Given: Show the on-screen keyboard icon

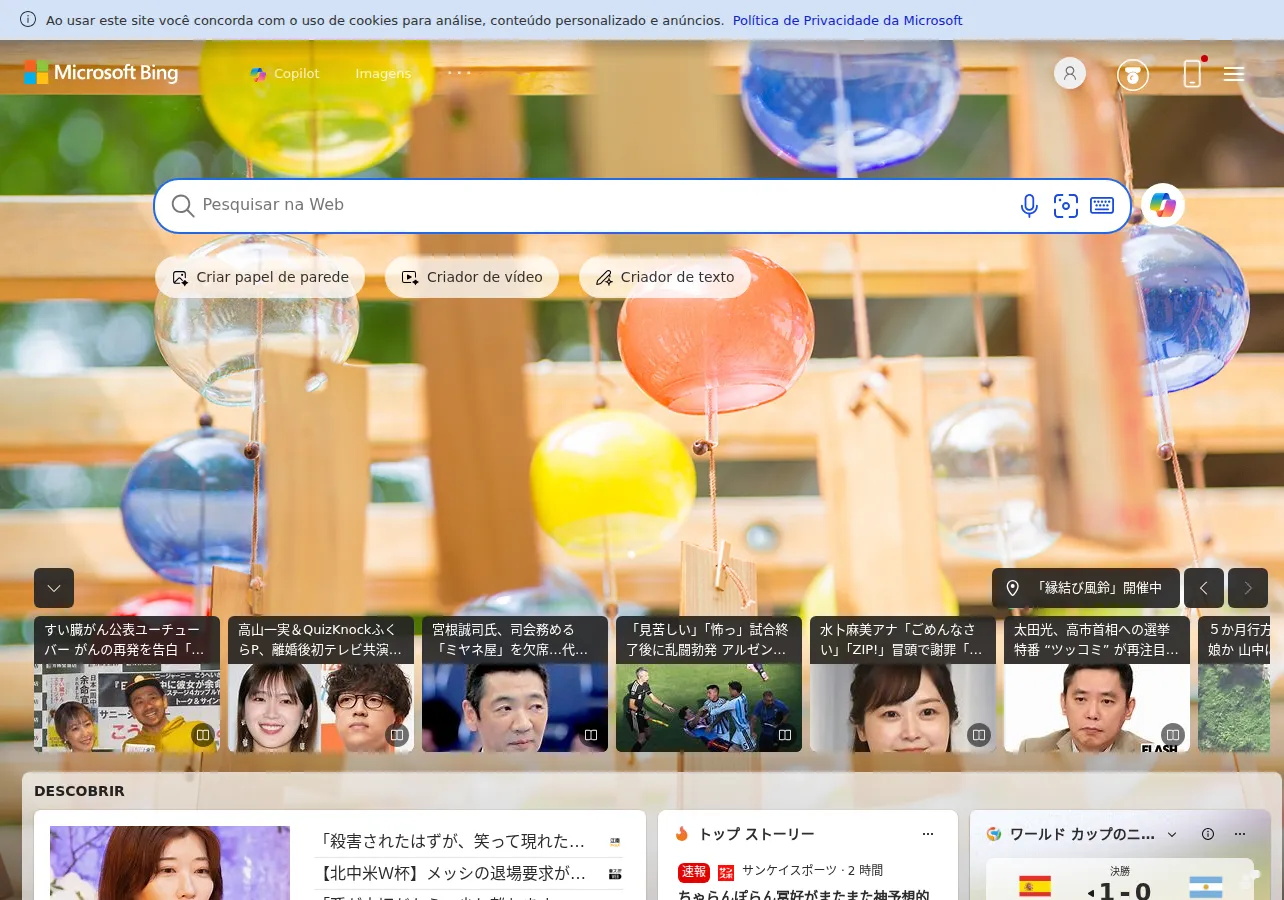Looking at the screenshot, I should pos(1102,205).
